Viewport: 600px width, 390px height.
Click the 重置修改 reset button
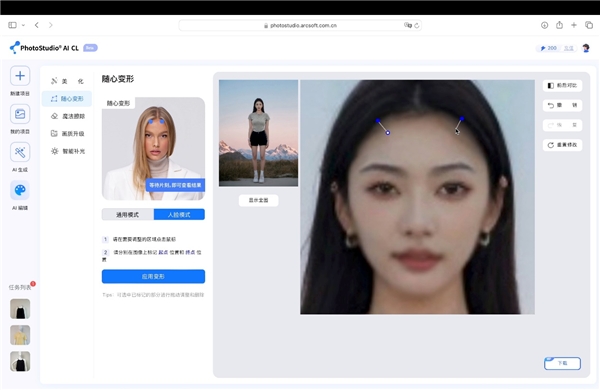[562, 145]
